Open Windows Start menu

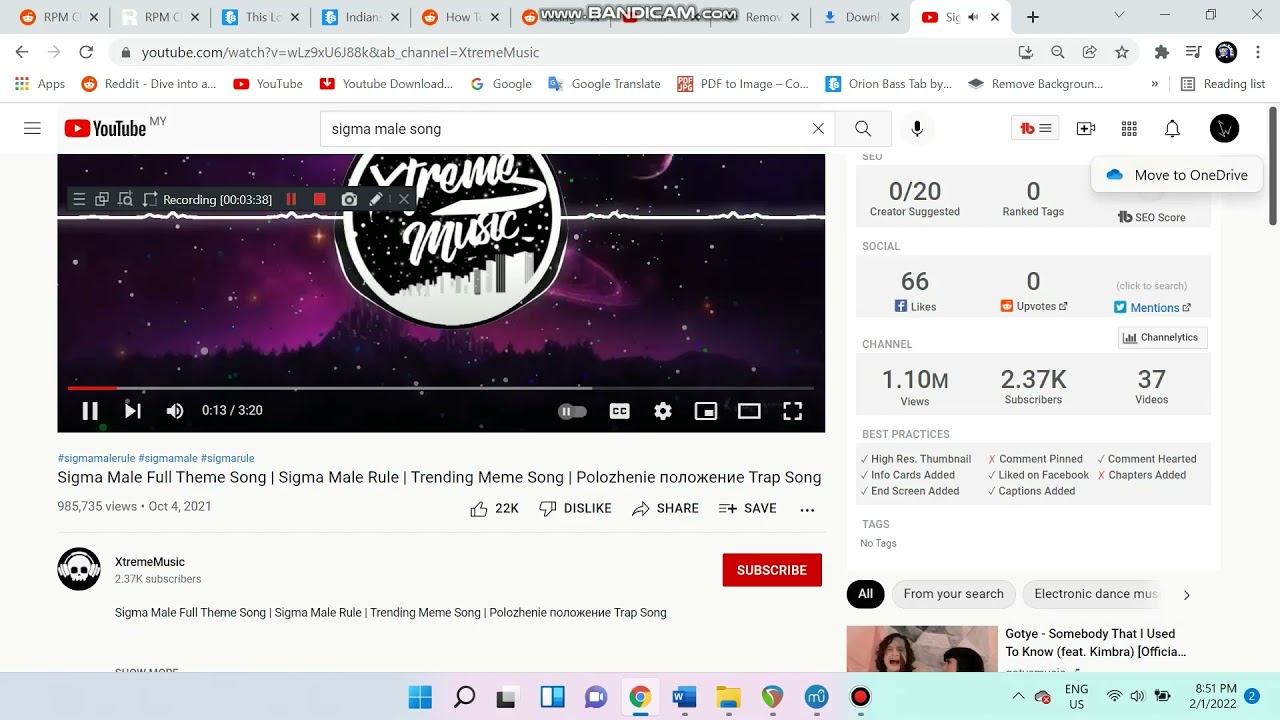[x=421, y=697]
